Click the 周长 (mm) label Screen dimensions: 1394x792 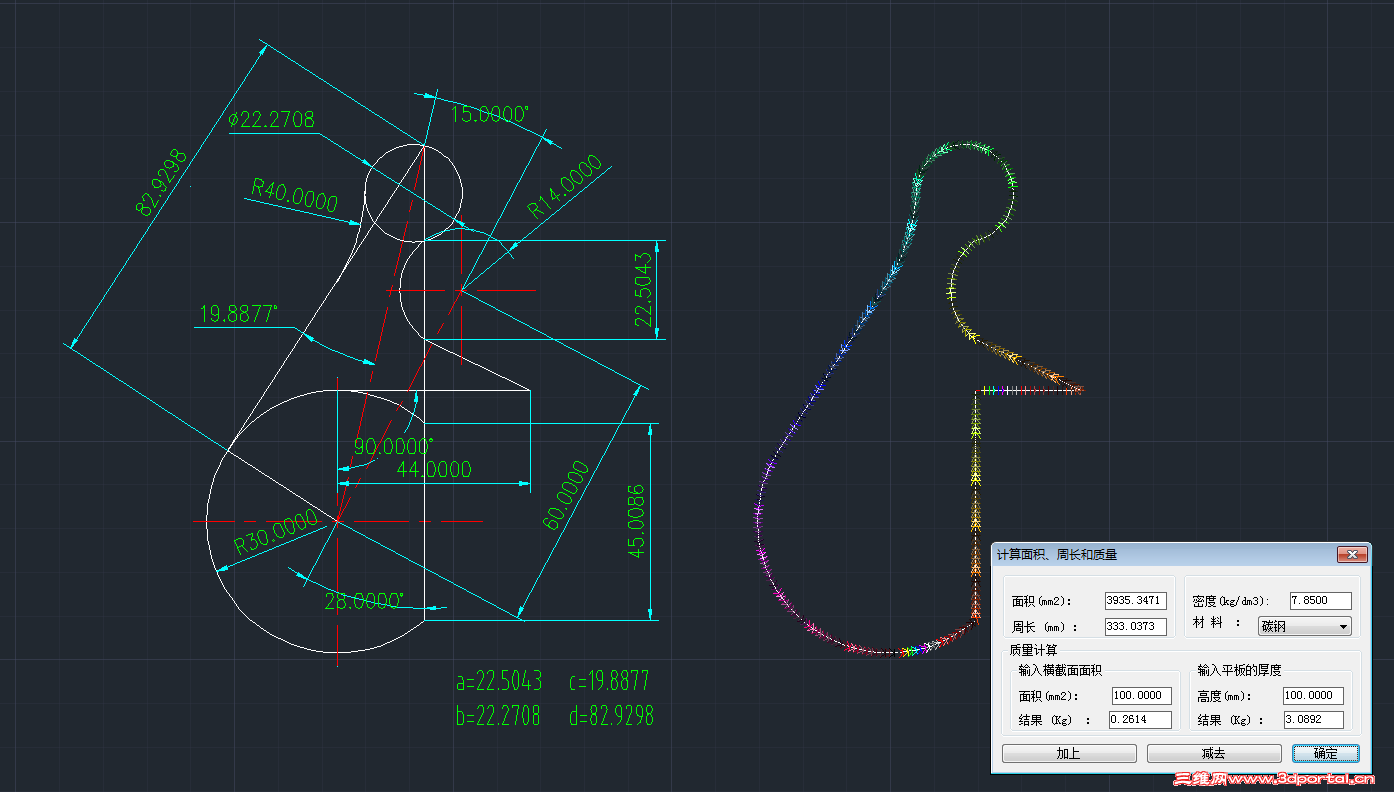point(1045,627)
